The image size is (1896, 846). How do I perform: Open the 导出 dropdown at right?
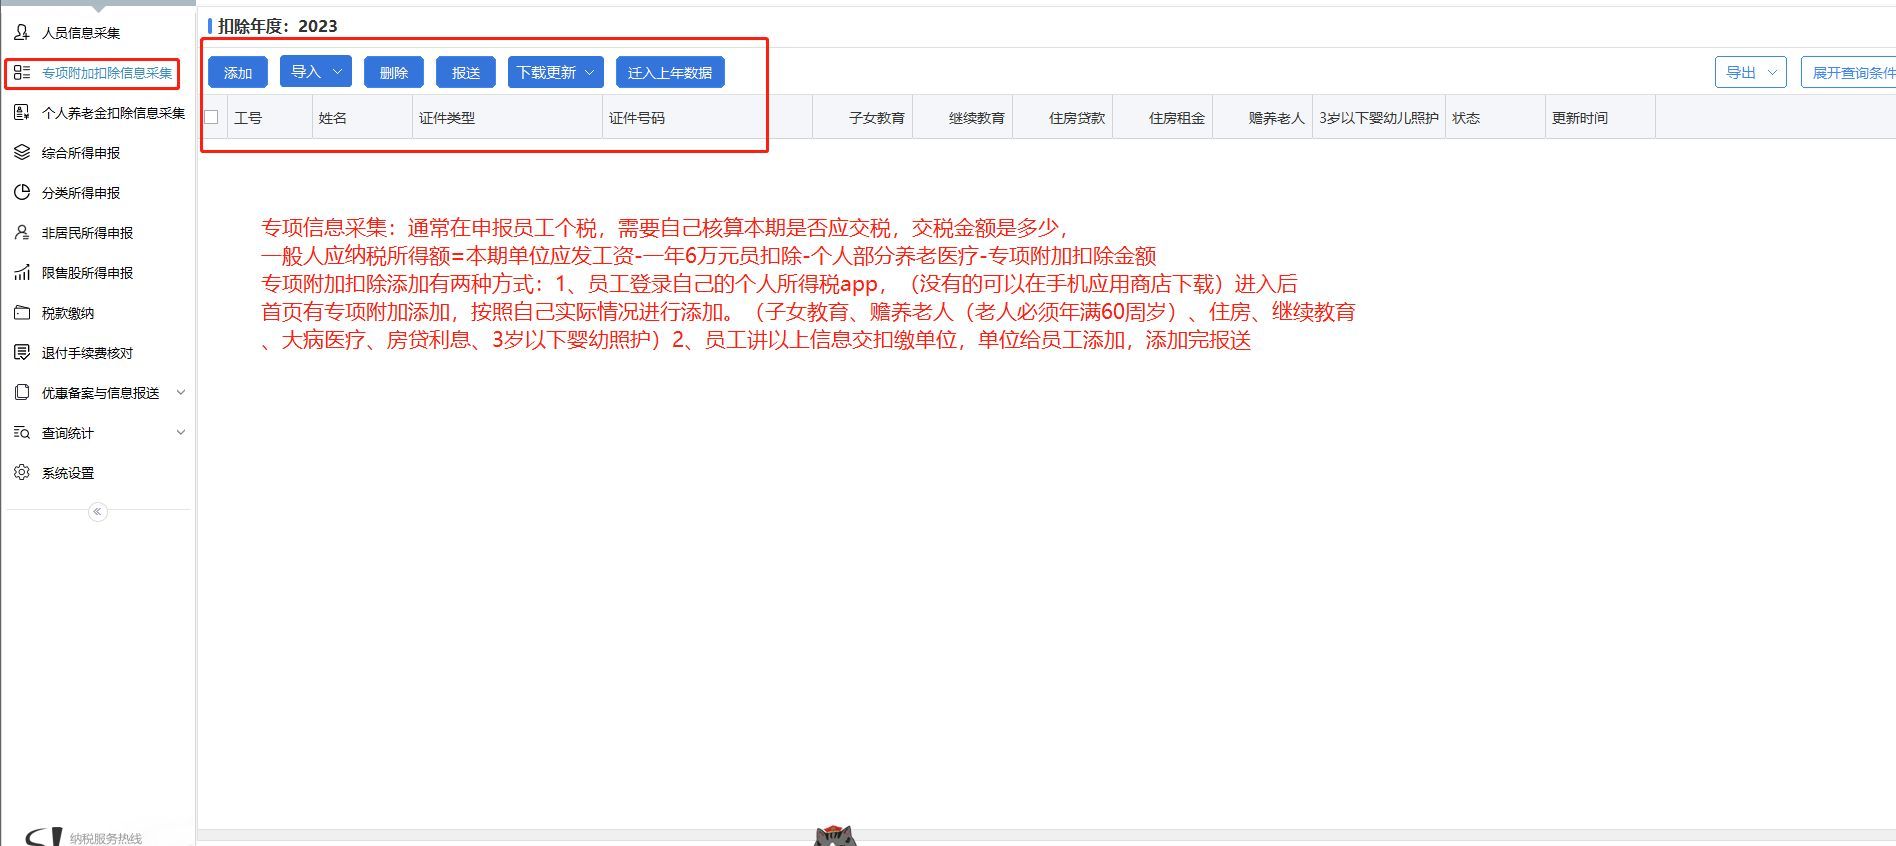click(1750, 72)
